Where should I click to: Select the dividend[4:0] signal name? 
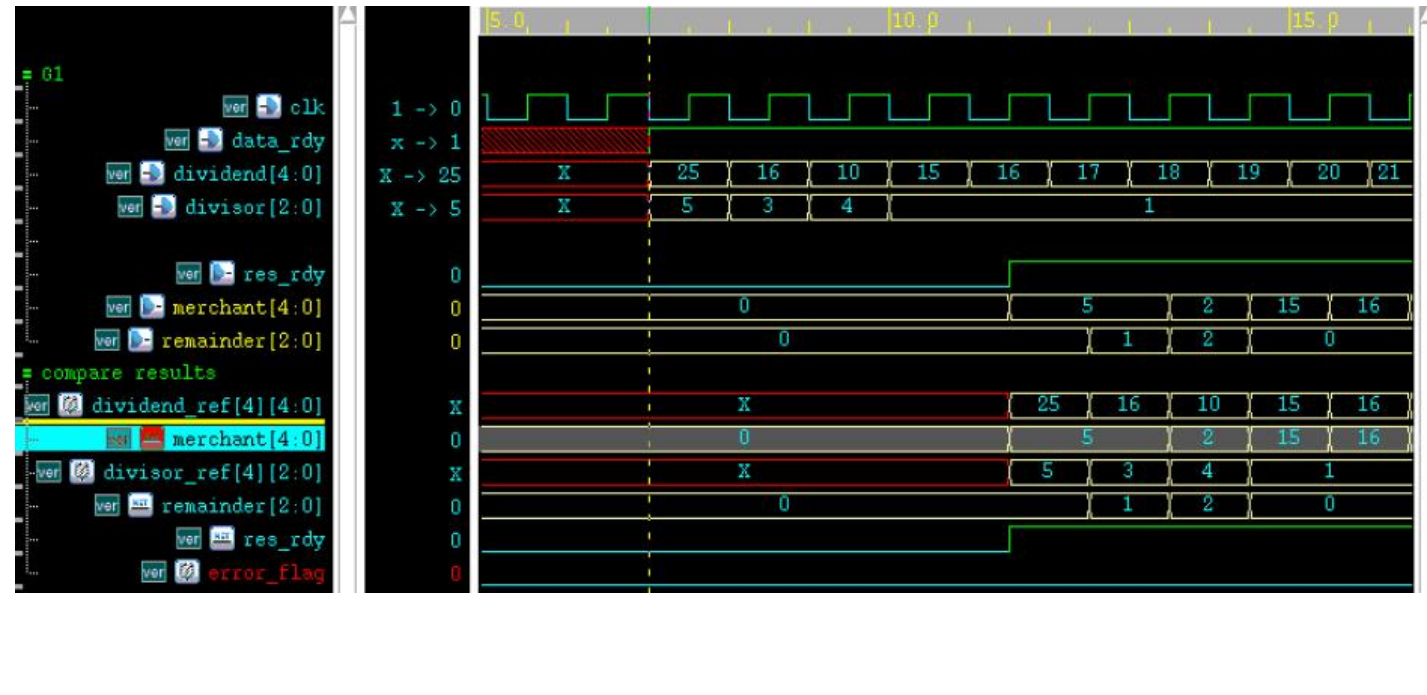click(x=248, y=174)
